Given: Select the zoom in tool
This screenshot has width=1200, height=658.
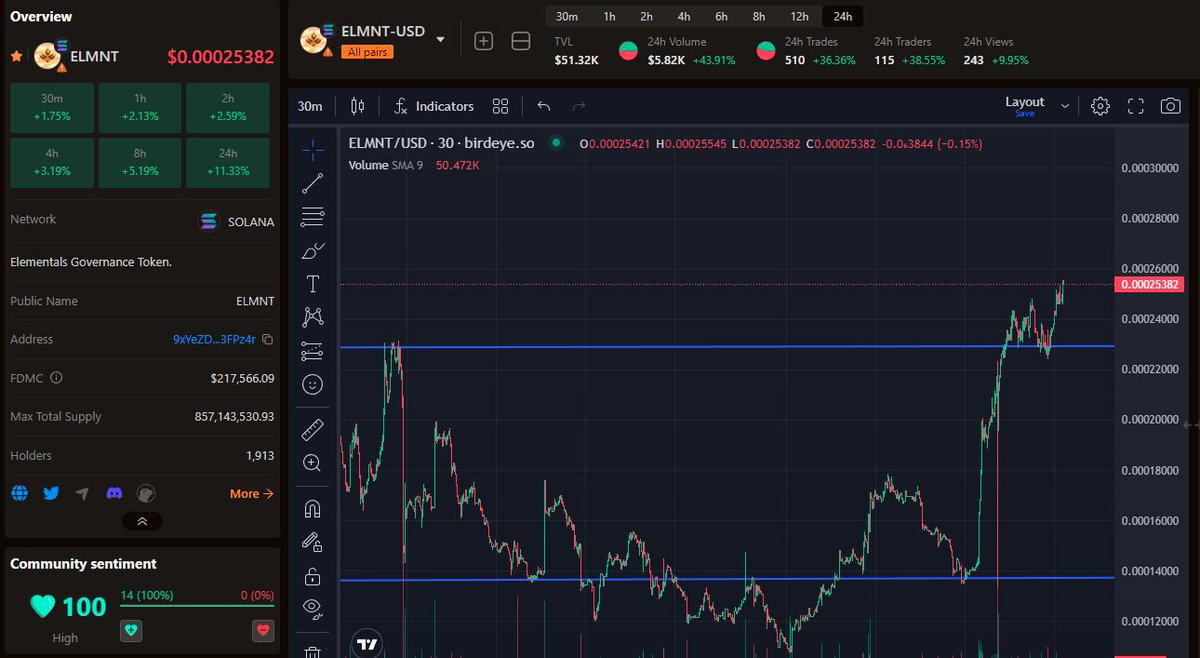Looking at the screenshot, I should (x=312, y=463).
